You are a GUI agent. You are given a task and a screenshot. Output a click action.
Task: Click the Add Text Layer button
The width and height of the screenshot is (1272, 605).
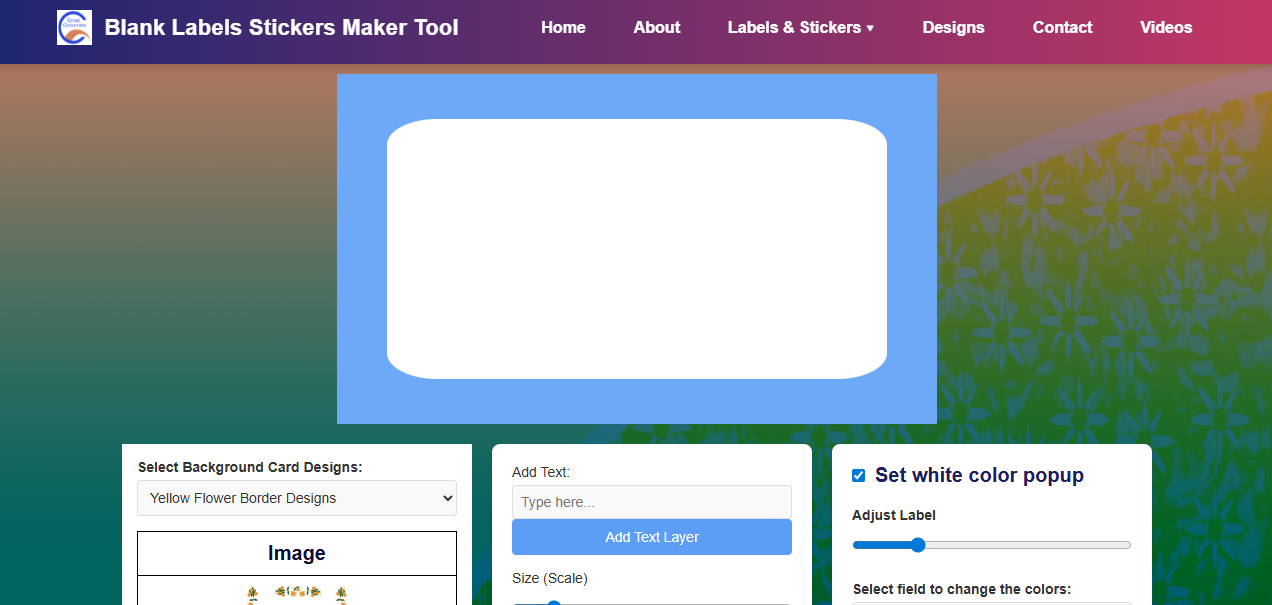(x=652, y=537)
